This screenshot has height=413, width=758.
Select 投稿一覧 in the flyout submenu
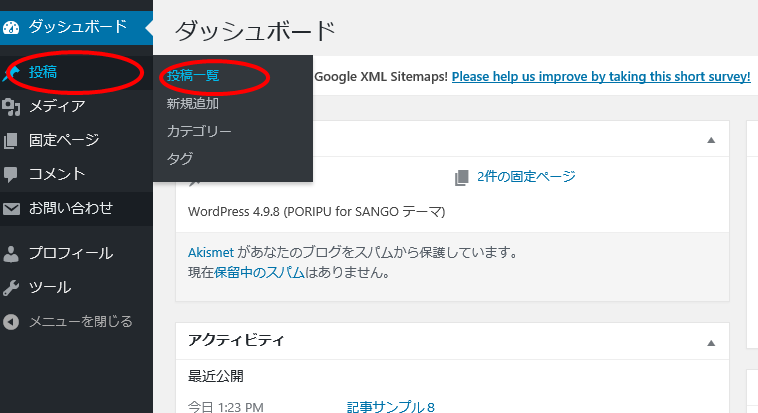pyautogui.click(x=193, y=75)
